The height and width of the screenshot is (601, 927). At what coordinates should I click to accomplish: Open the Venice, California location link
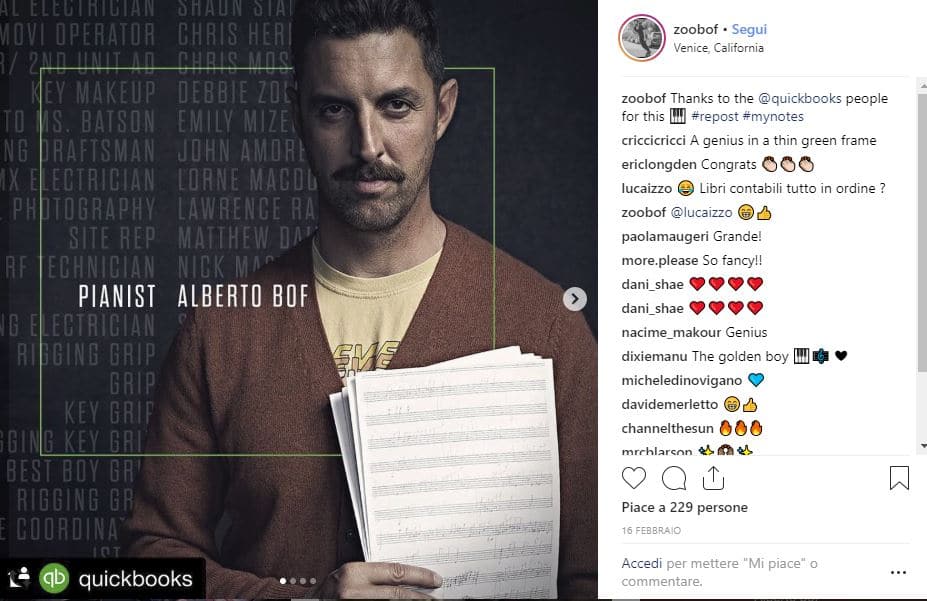tap(718, 48)
